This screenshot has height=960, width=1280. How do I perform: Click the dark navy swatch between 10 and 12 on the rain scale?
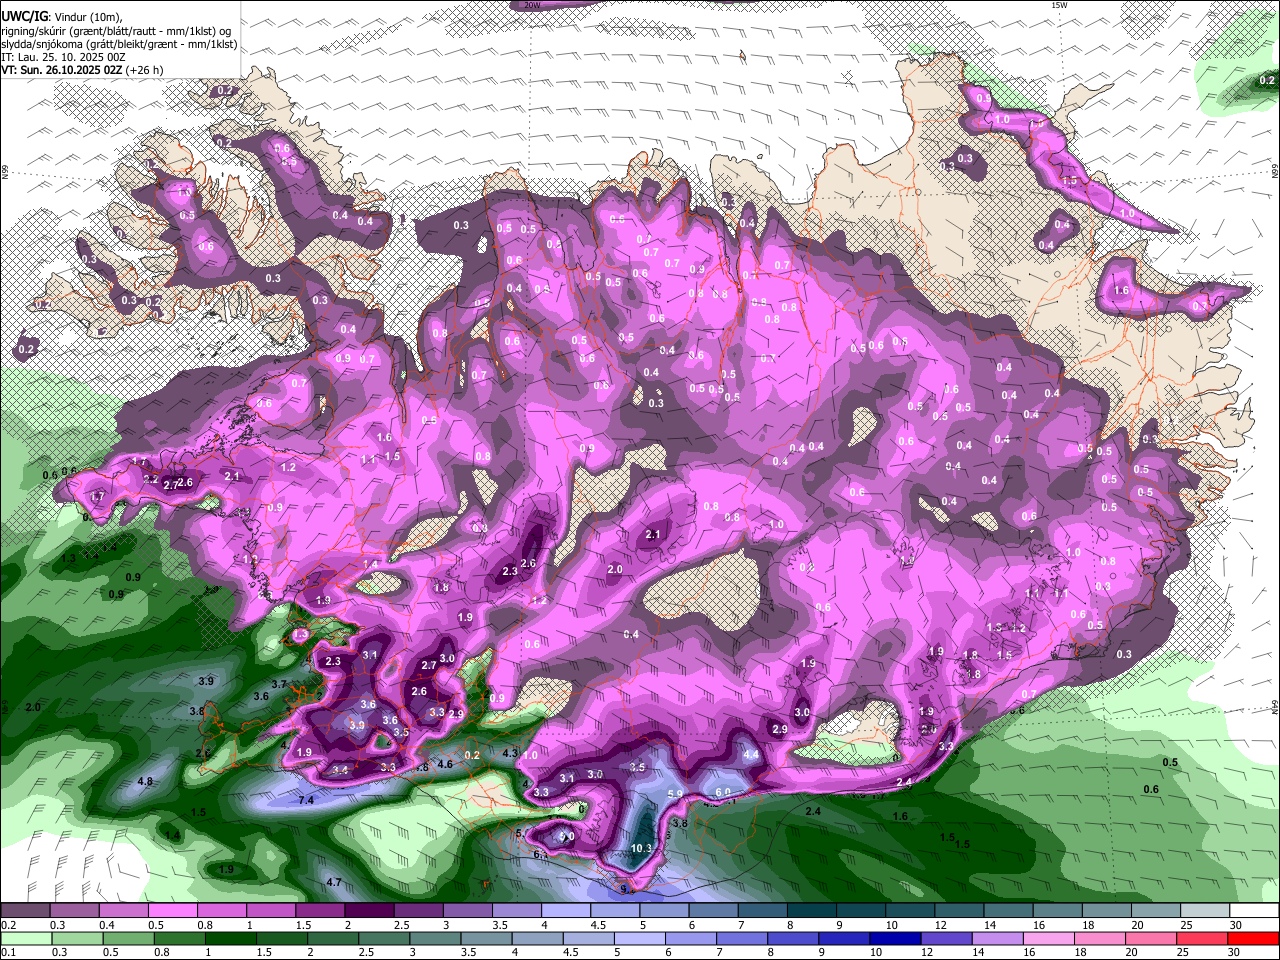pos(894,938)
